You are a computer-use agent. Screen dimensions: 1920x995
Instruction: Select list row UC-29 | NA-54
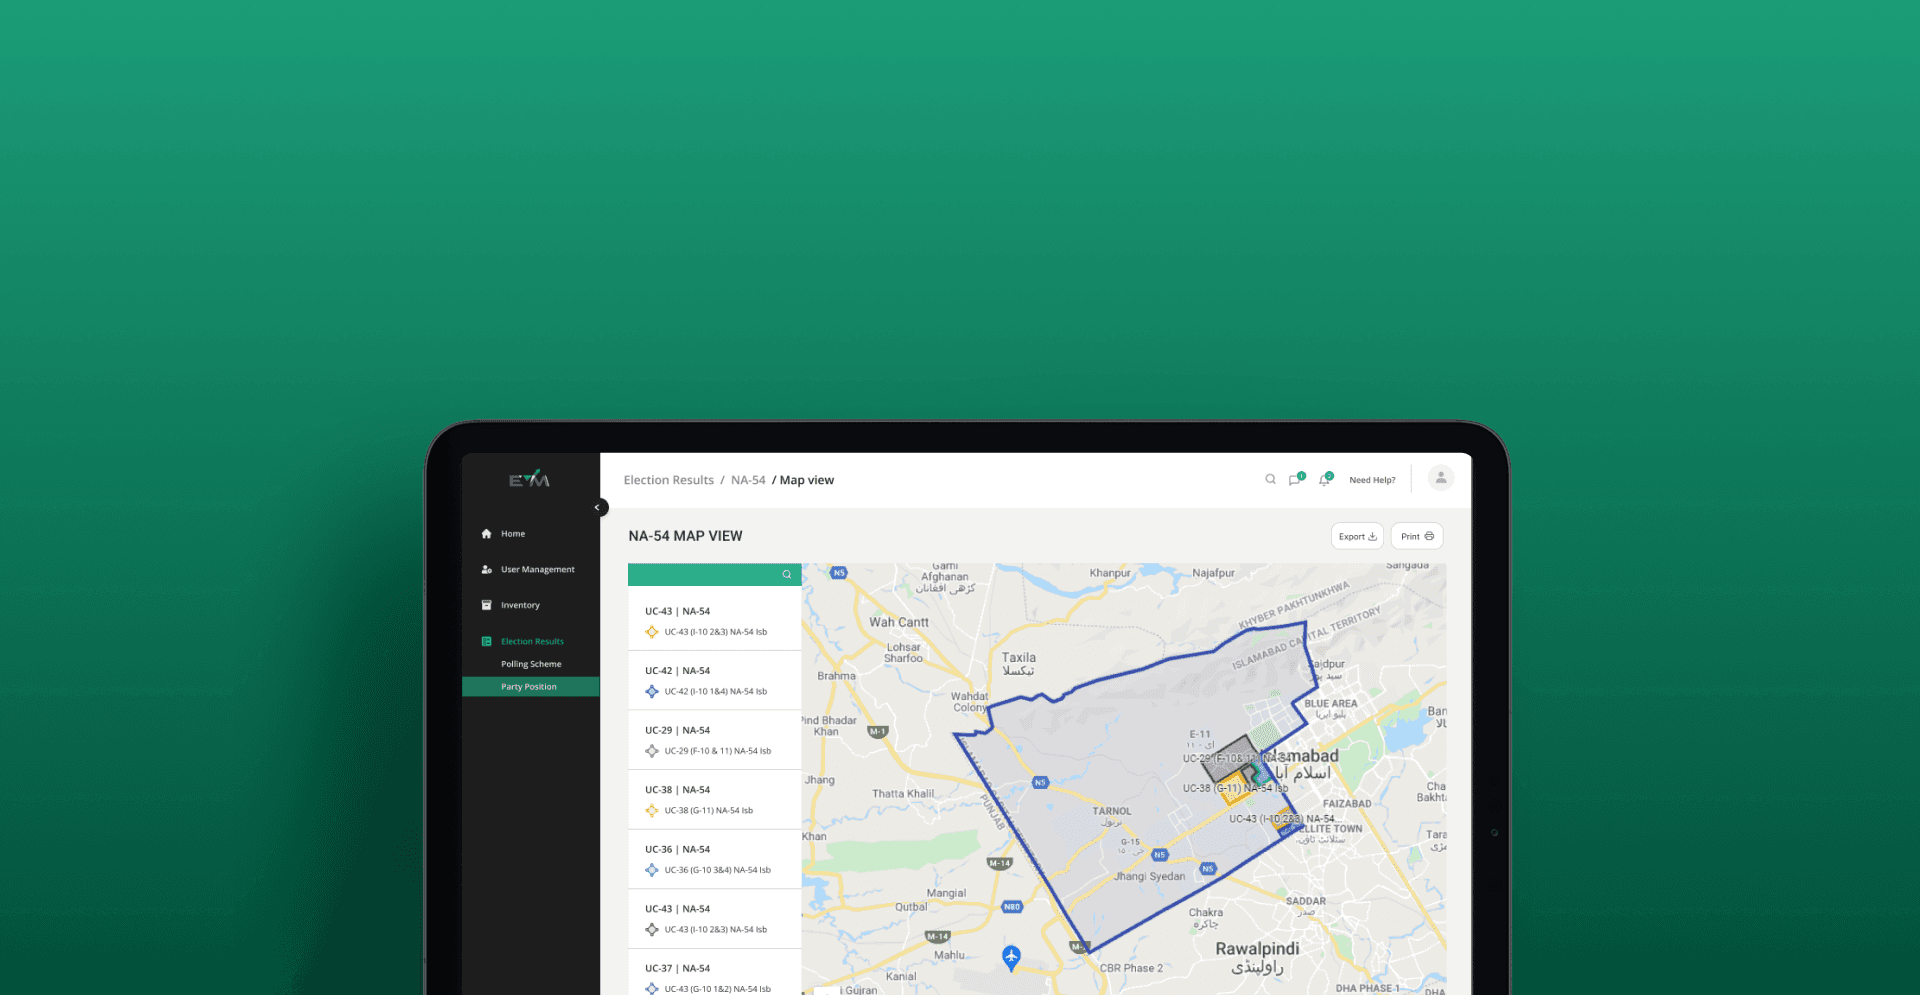pyautogui.click(x=714, y=740)
